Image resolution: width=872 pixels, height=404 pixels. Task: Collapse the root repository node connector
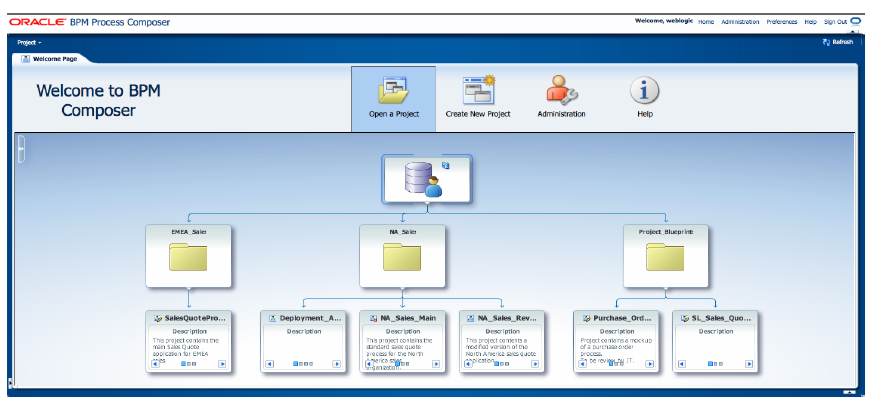click(x=427, y=204)
